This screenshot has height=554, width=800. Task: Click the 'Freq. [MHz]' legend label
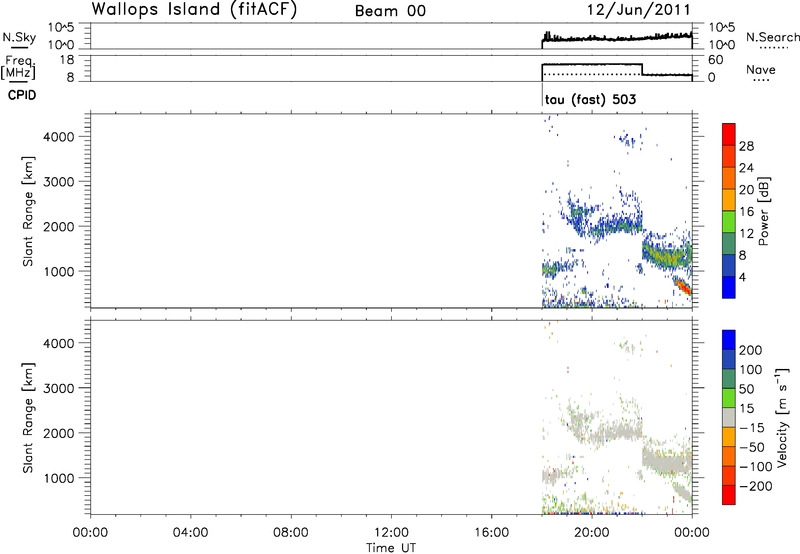tap(19, 67)
